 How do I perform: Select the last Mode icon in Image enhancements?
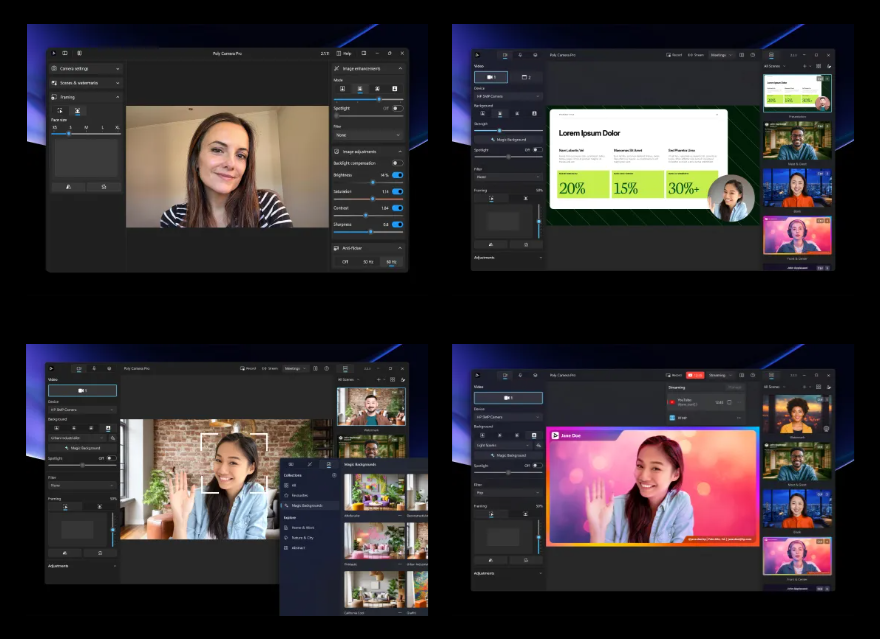[x=395, y=89]
